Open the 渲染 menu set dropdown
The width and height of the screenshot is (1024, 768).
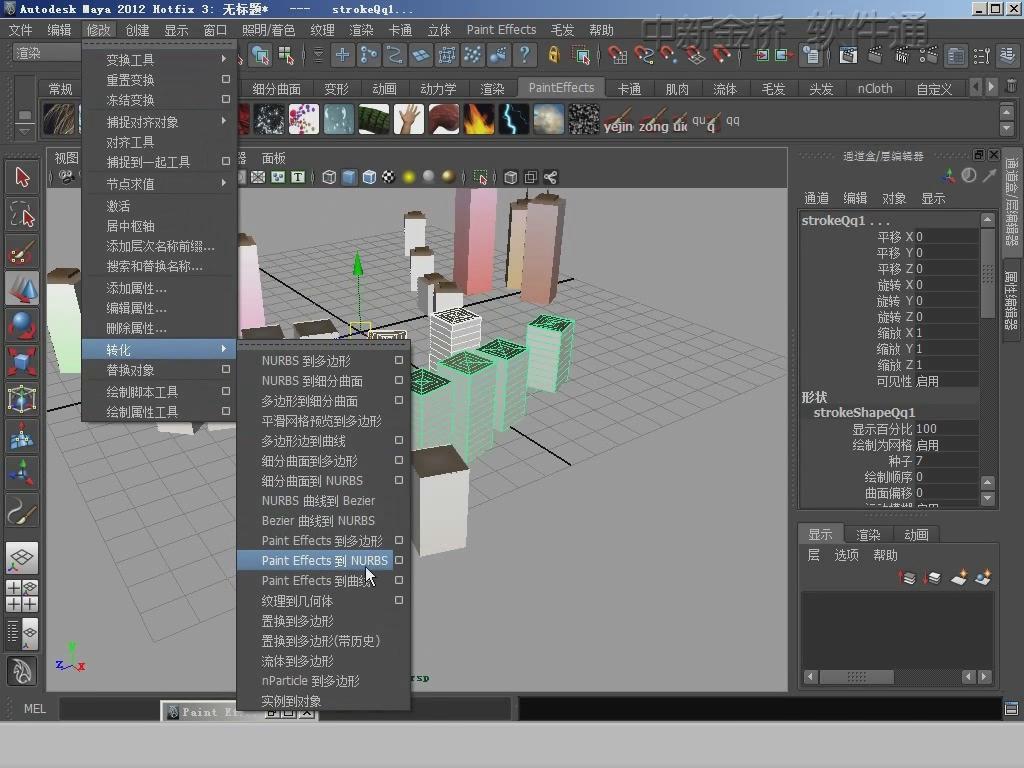point(47,54)
